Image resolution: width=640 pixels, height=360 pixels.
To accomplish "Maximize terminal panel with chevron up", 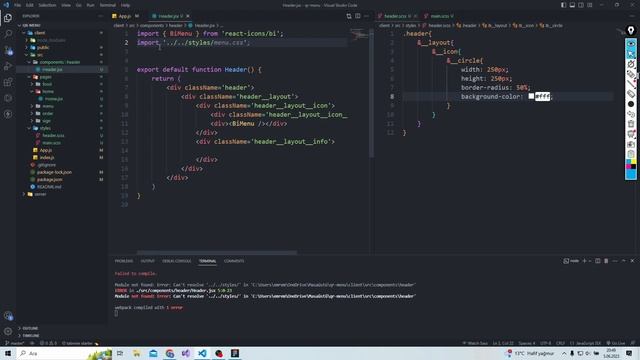I will pyautogui.click(x=624, y=261).
